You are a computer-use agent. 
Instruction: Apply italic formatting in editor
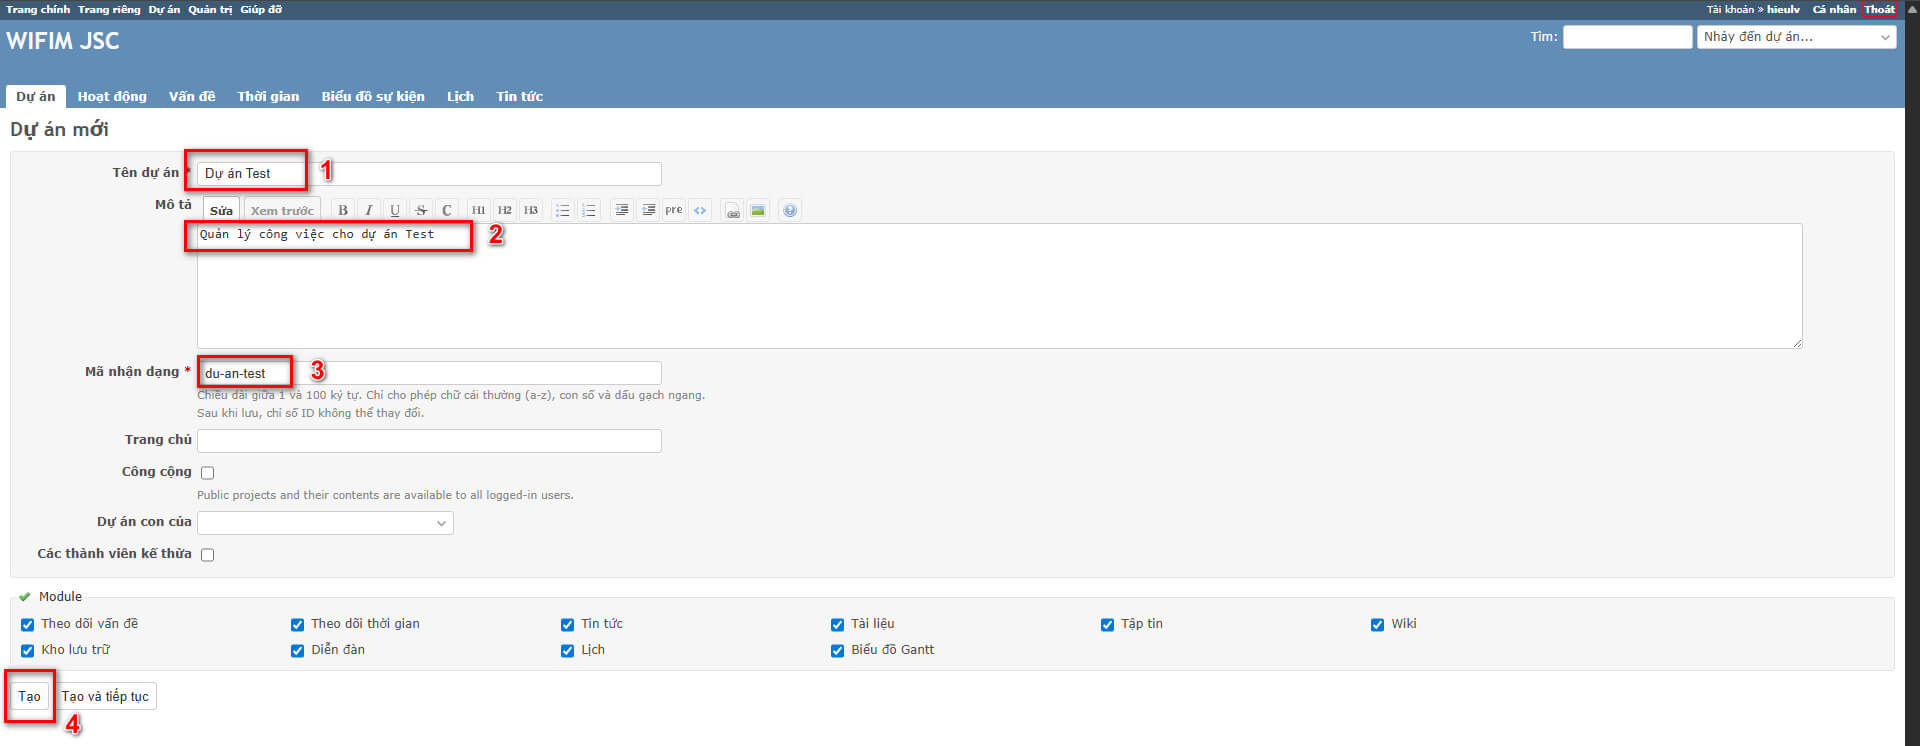point(369,210)
